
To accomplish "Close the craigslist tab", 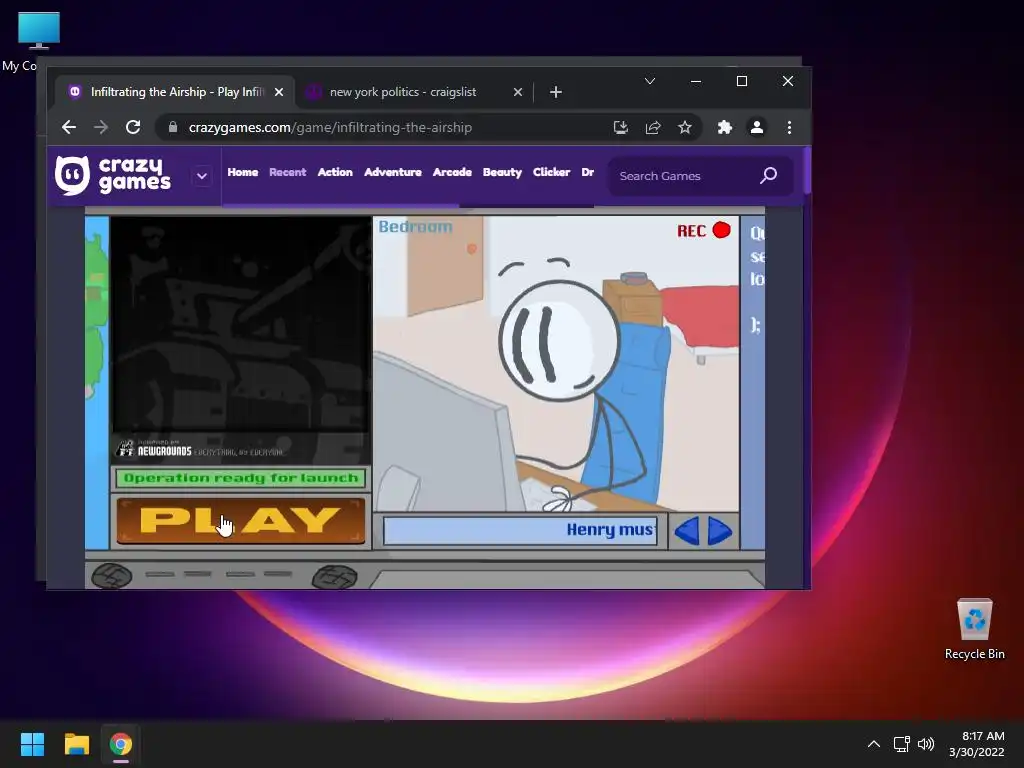I will coord(518,92).
